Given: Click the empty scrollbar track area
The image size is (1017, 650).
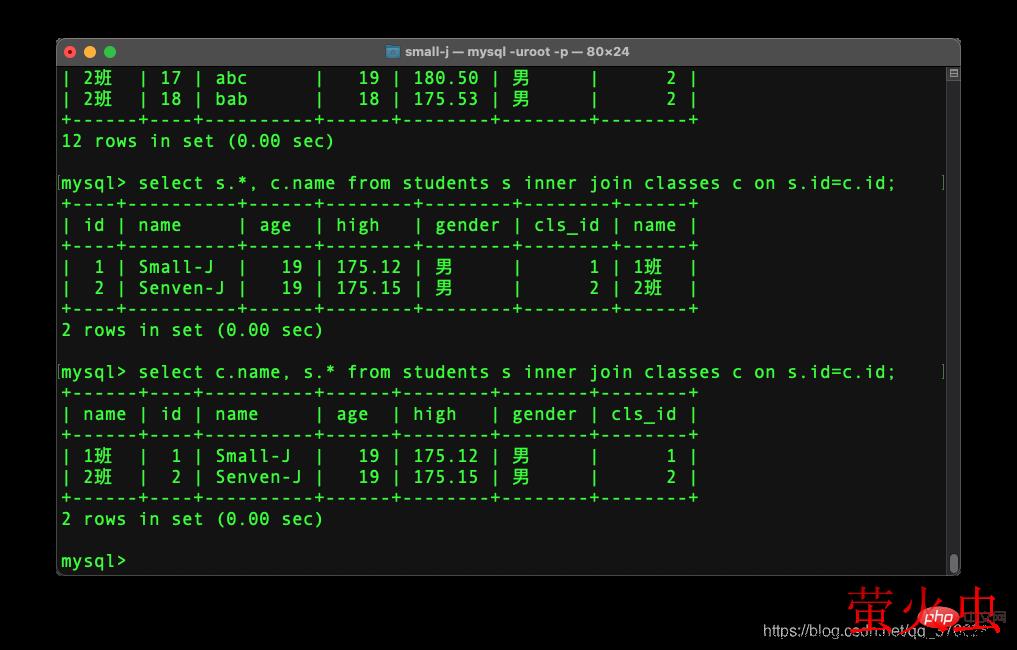Looking at the screenshot, I should [x=954, y=300].
